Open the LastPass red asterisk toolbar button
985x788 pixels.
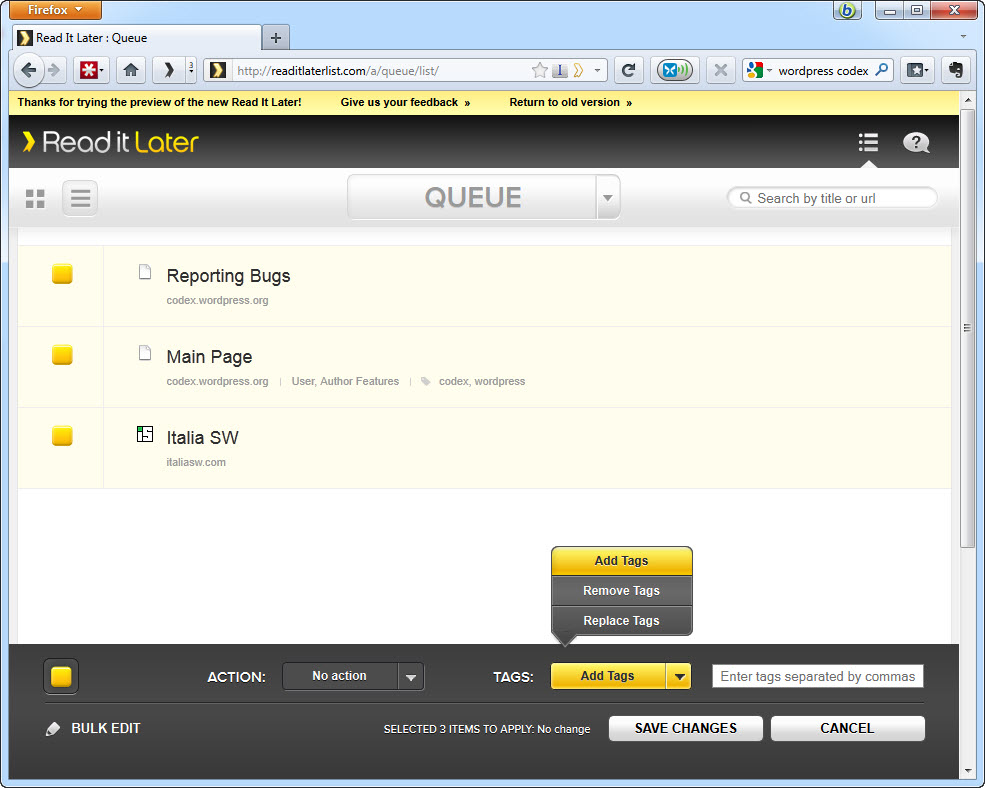click(x=89, y=70)
